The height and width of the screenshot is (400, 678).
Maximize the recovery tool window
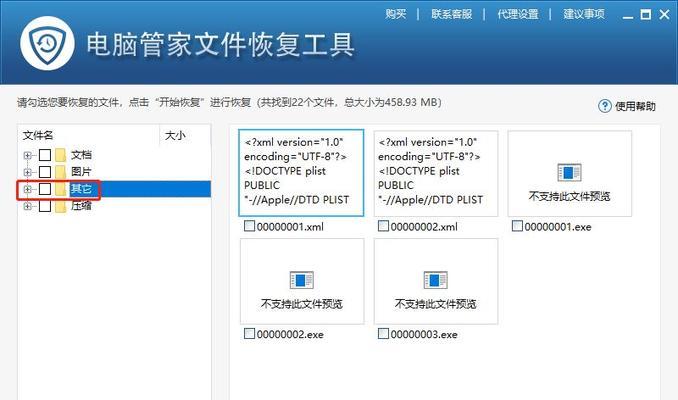coord(646,15)
